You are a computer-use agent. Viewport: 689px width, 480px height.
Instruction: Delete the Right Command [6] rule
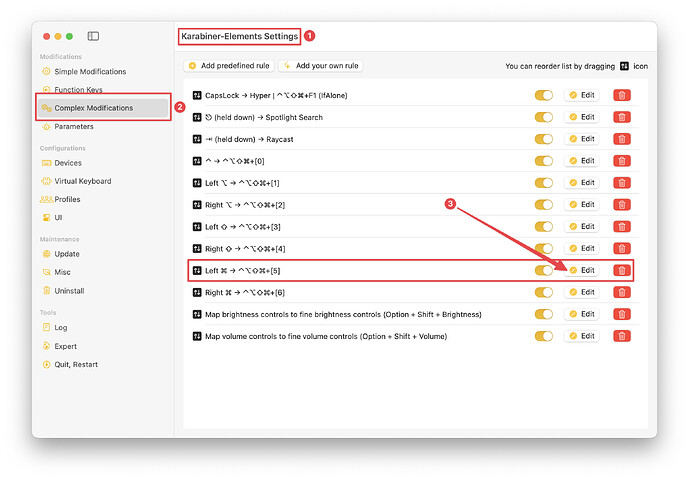[x=622, y=292]
